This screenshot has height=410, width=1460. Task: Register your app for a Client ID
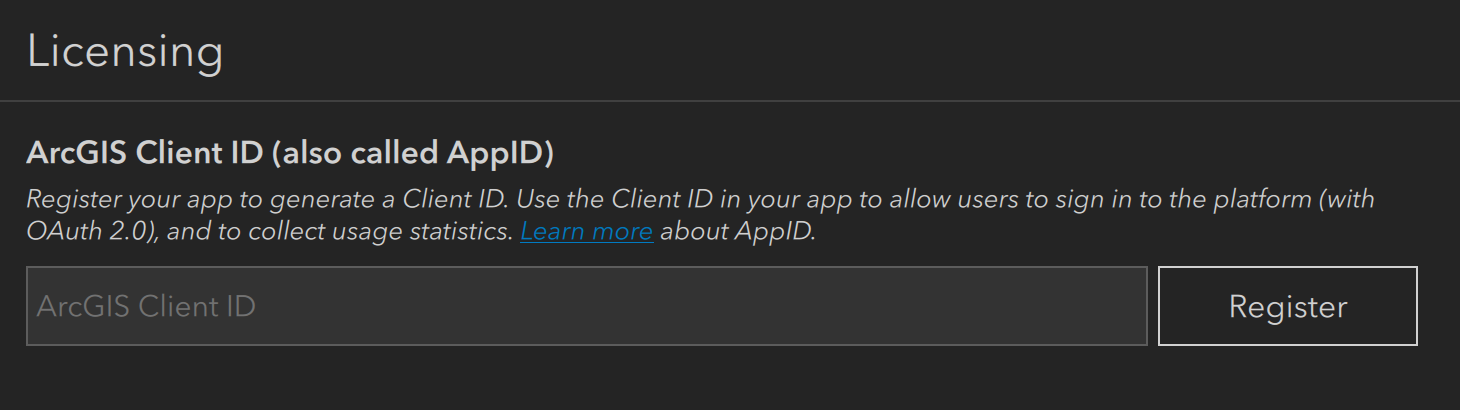[x=1287, y=306]
